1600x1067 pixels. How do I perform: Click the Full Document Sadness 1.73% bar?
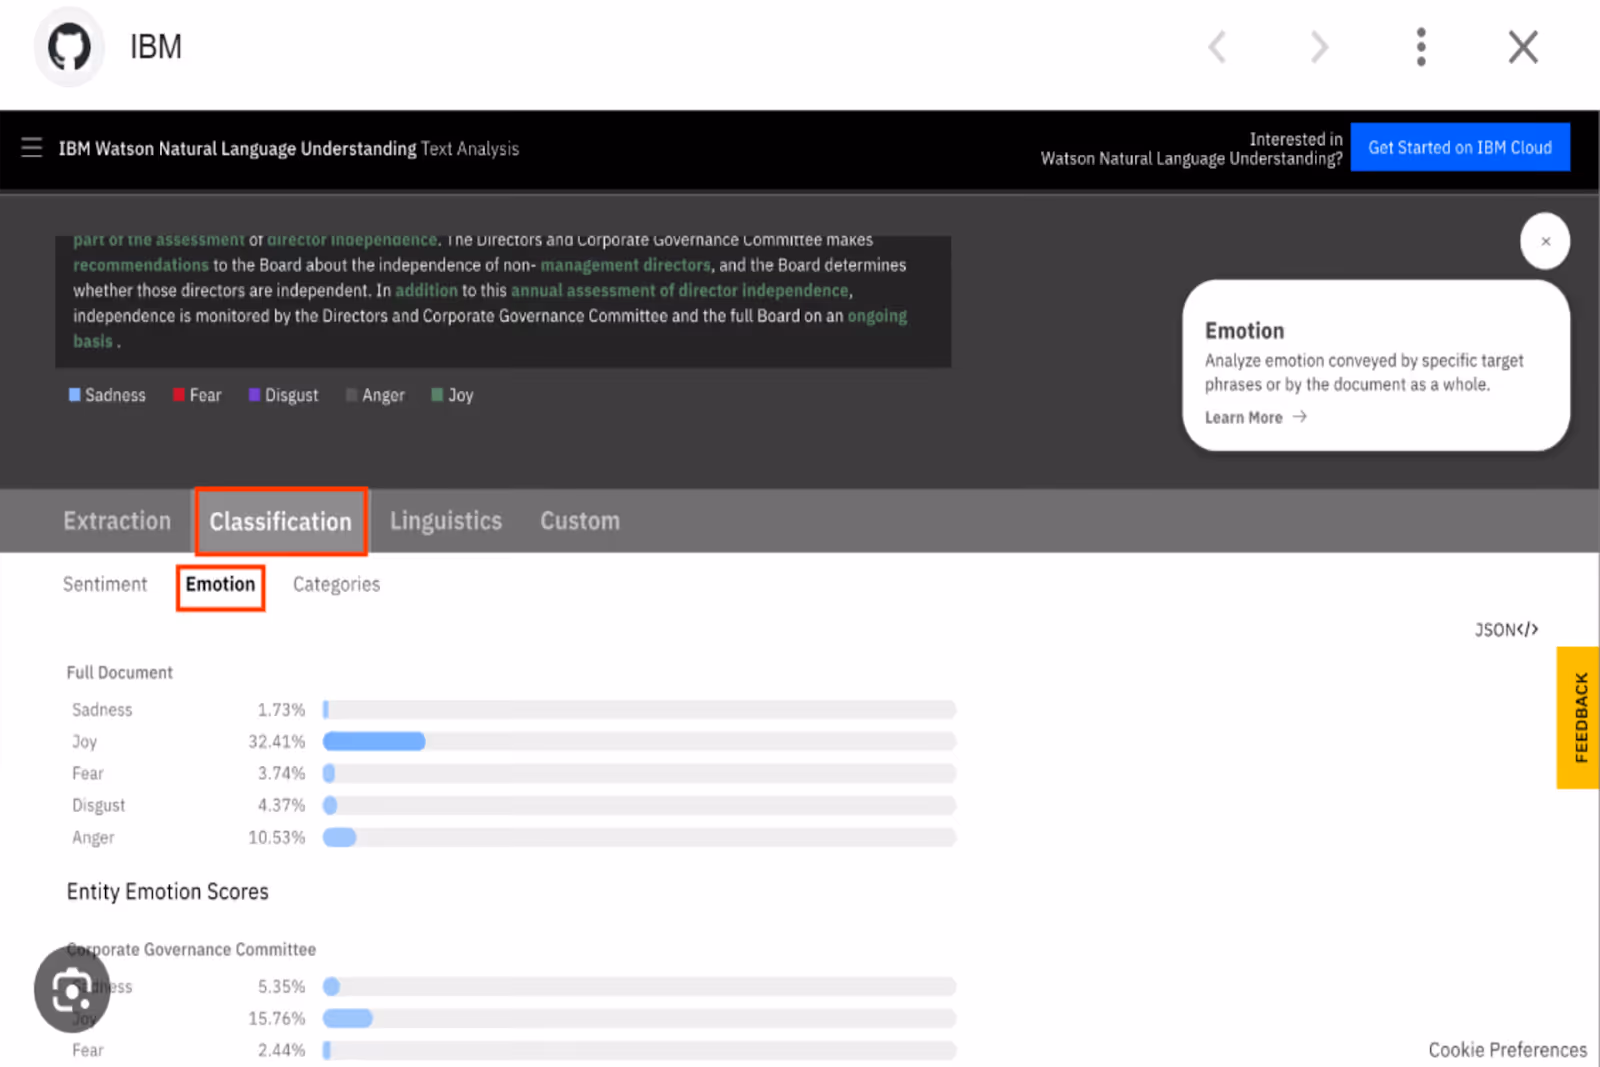click(x=639, y=709)
